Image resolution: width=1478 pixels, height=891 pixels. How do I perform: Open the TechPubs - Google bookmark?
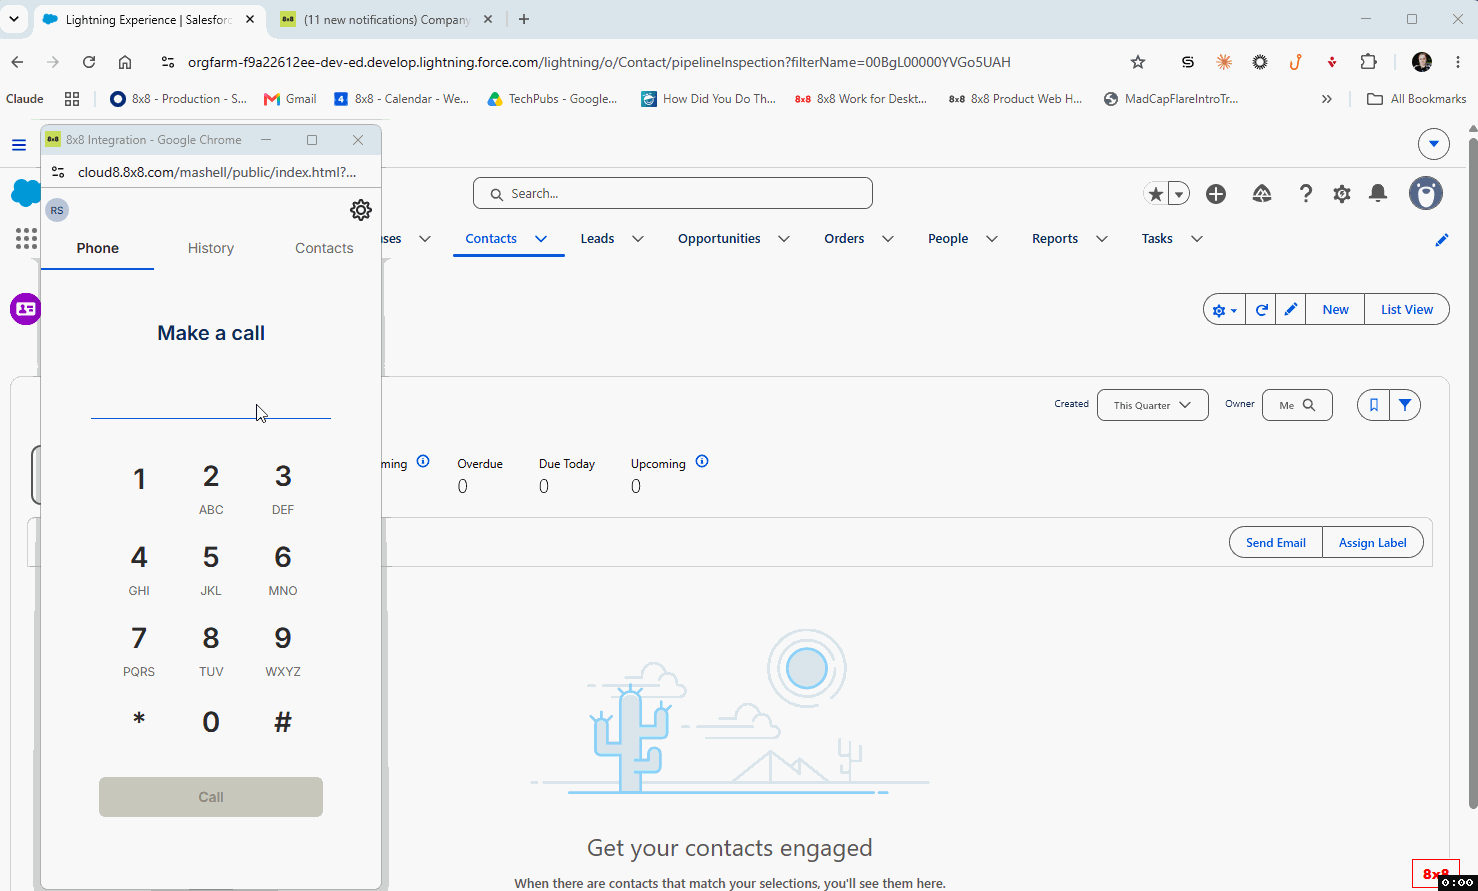[x=552, y=99]
